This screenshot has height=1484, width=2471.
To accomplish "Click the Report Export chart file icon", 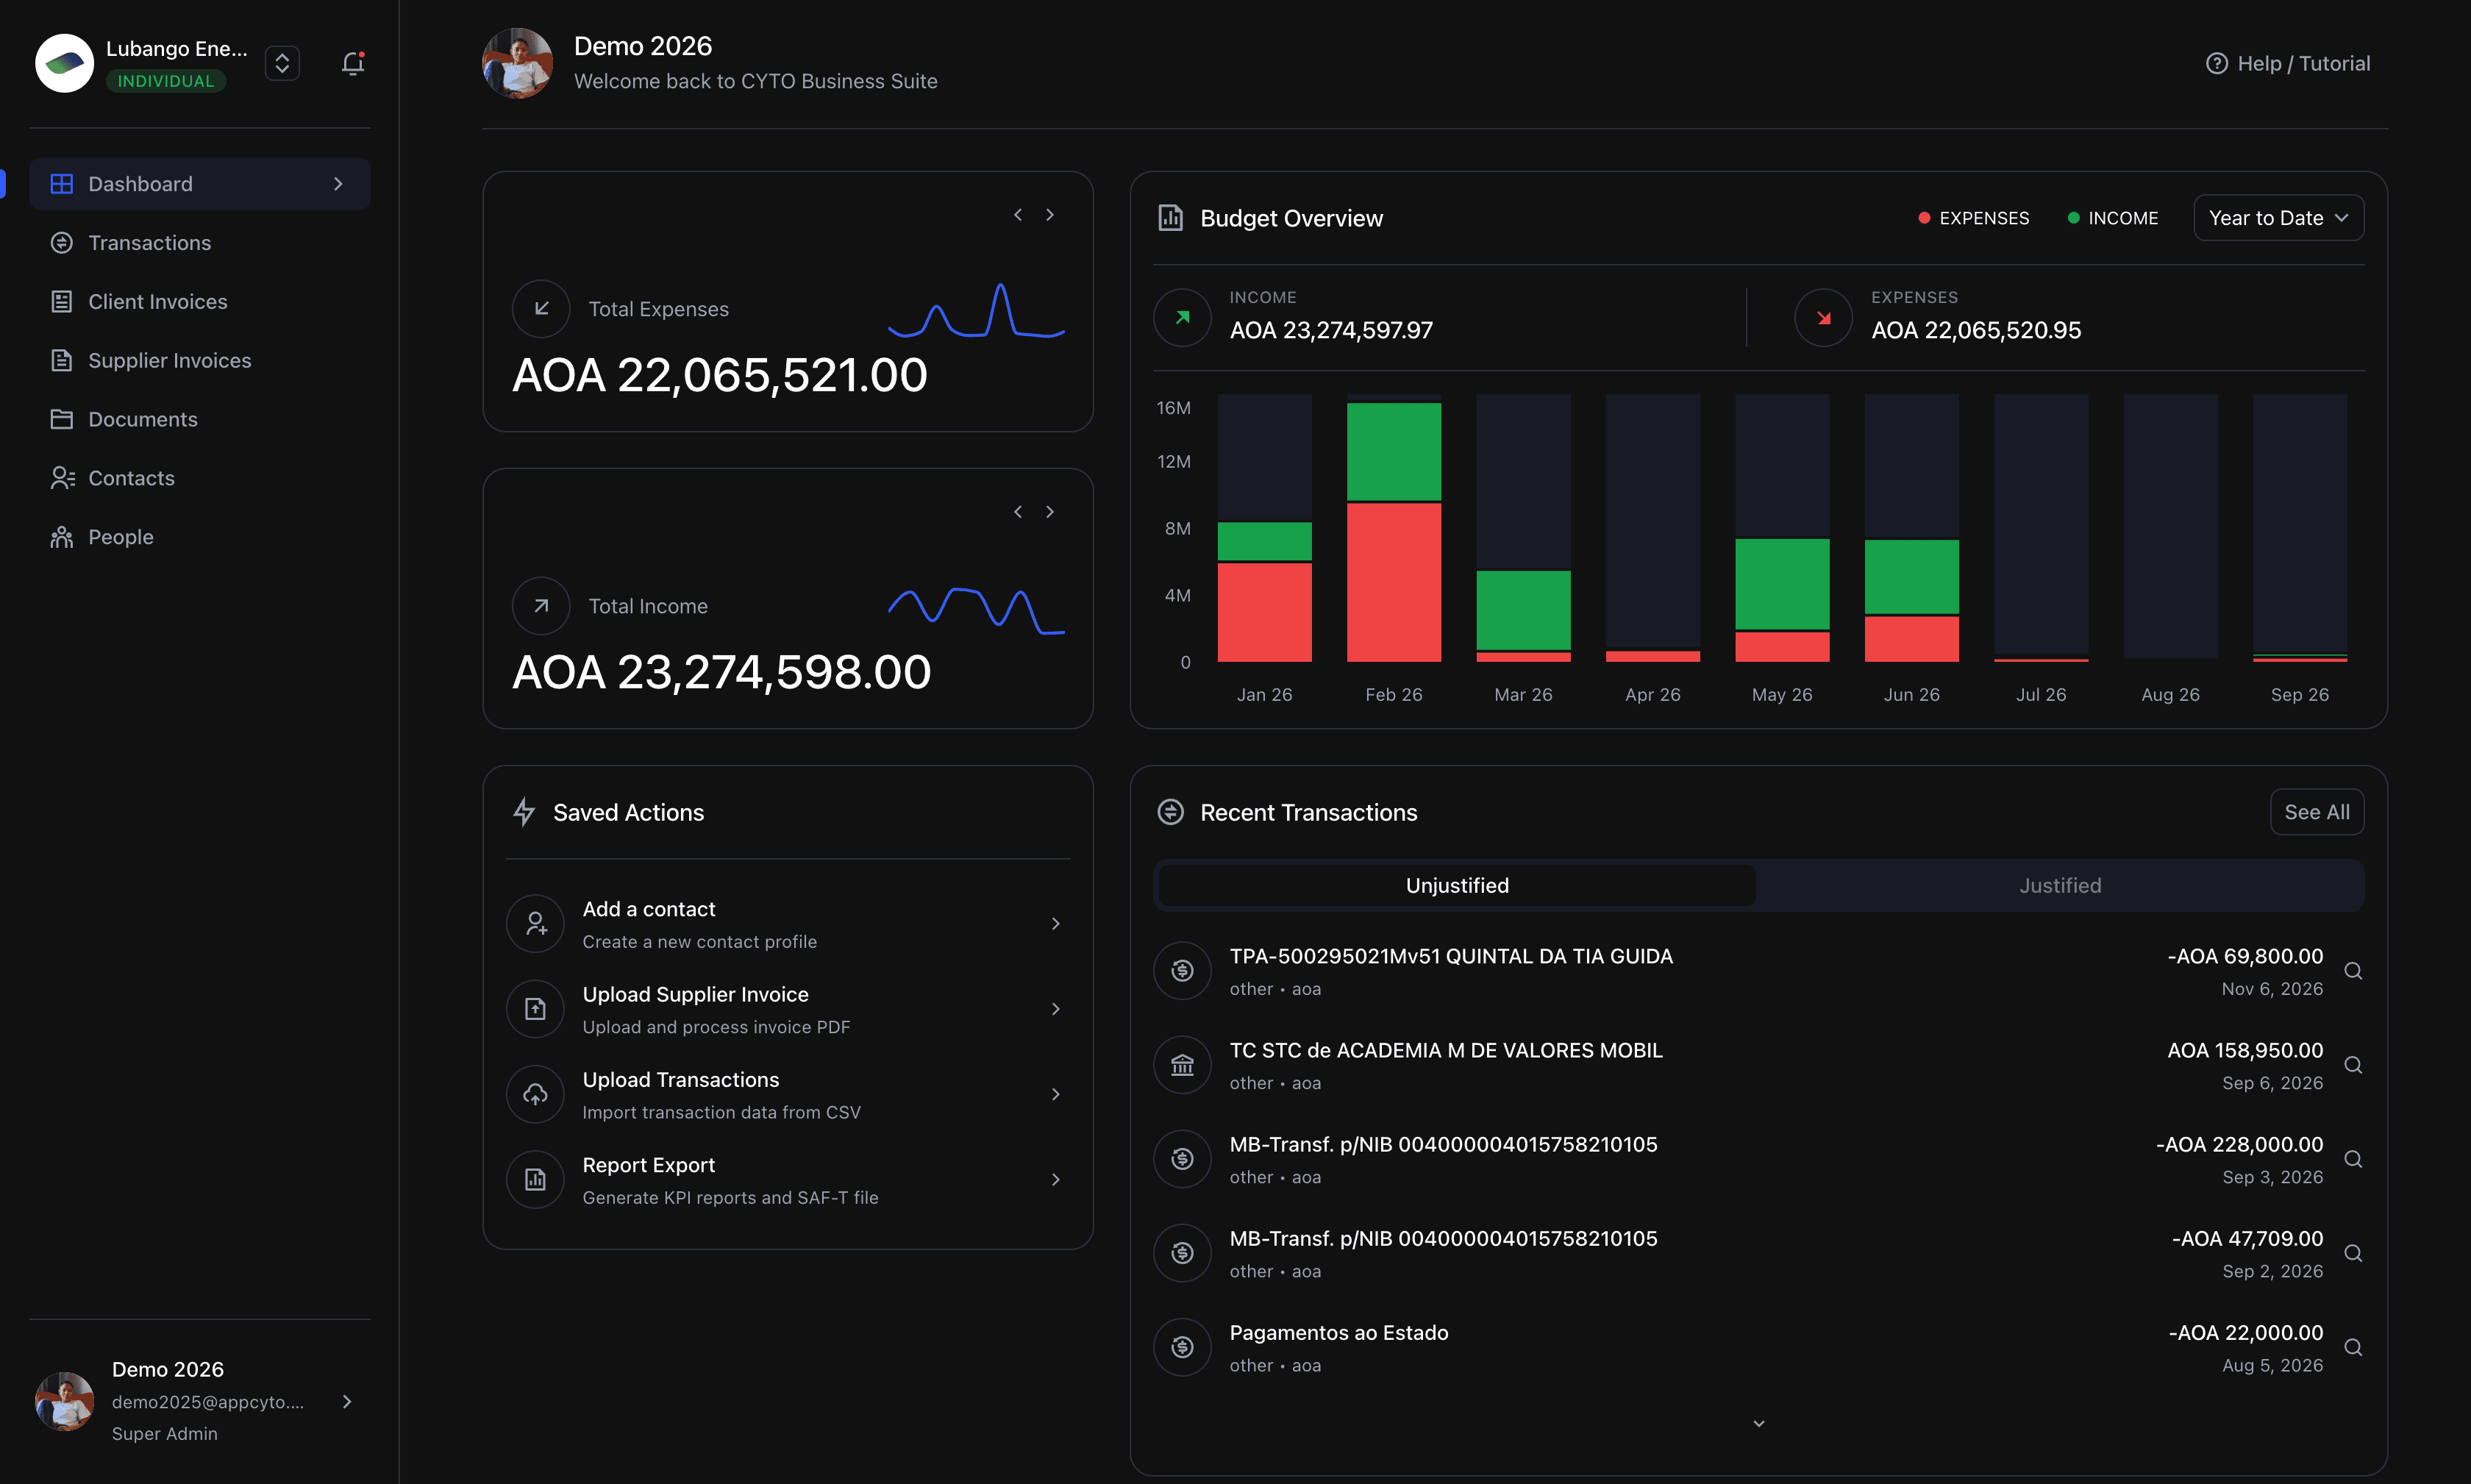I will click(536, 1179).
